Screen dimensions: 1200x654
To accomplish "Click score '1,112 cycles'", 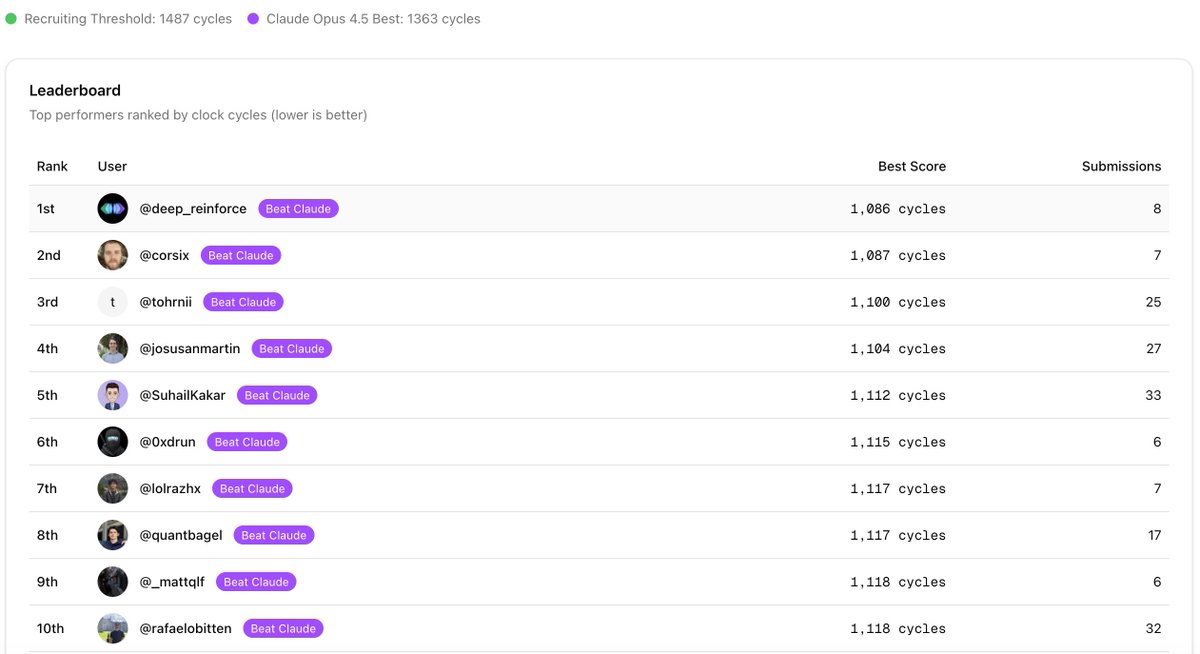I will click(x=898, y=395).
